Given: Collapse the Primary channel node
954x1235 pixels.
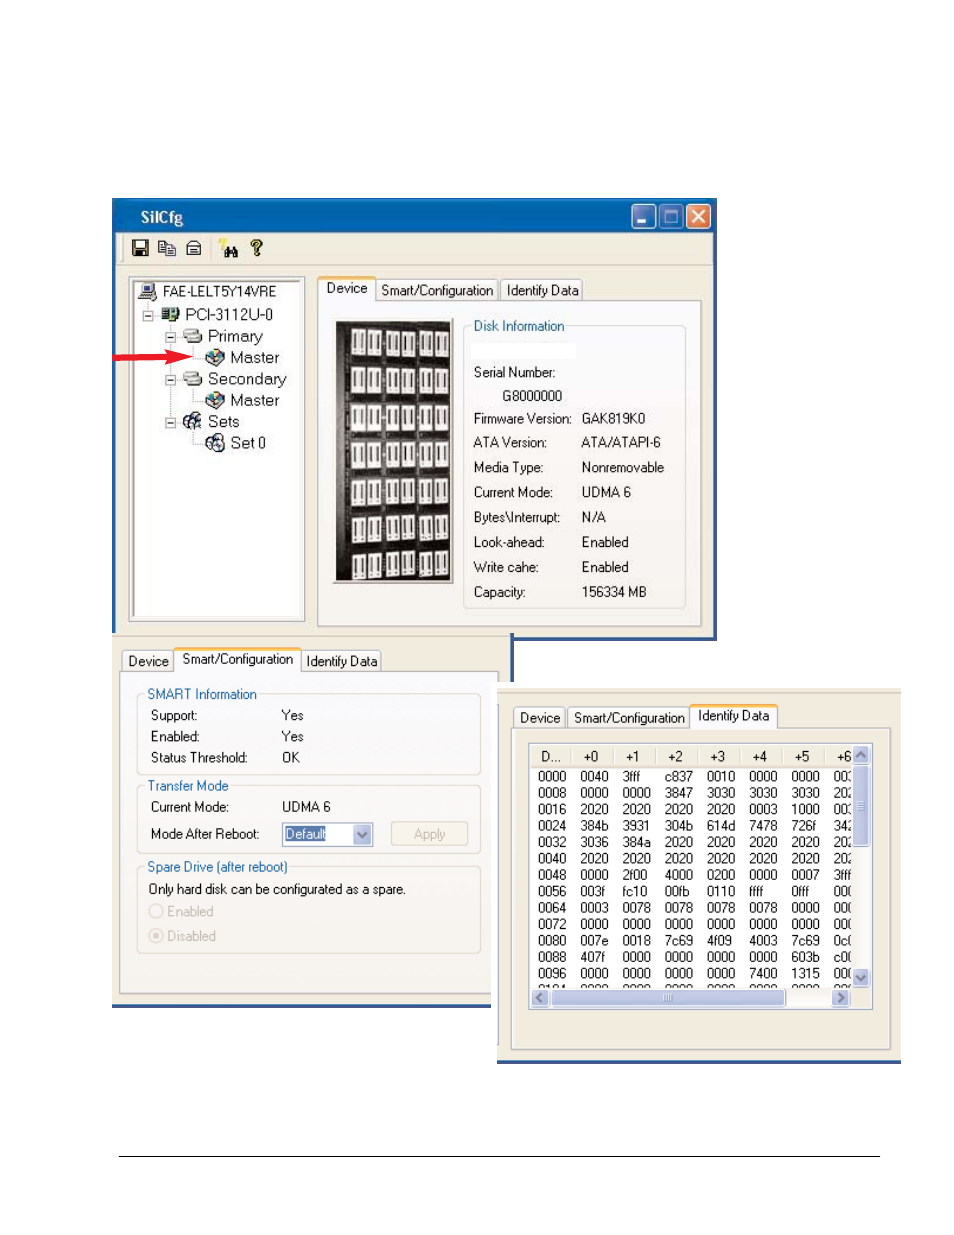Looking at the screenshot, I should coord(170,337).
